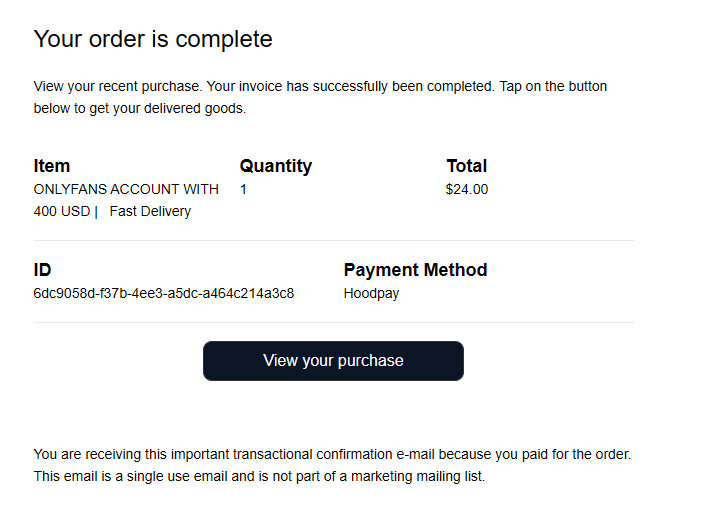Viewport: 722px width, 505px height.
Task: Click the Fast Delivery text
Action: coord(150,211)
